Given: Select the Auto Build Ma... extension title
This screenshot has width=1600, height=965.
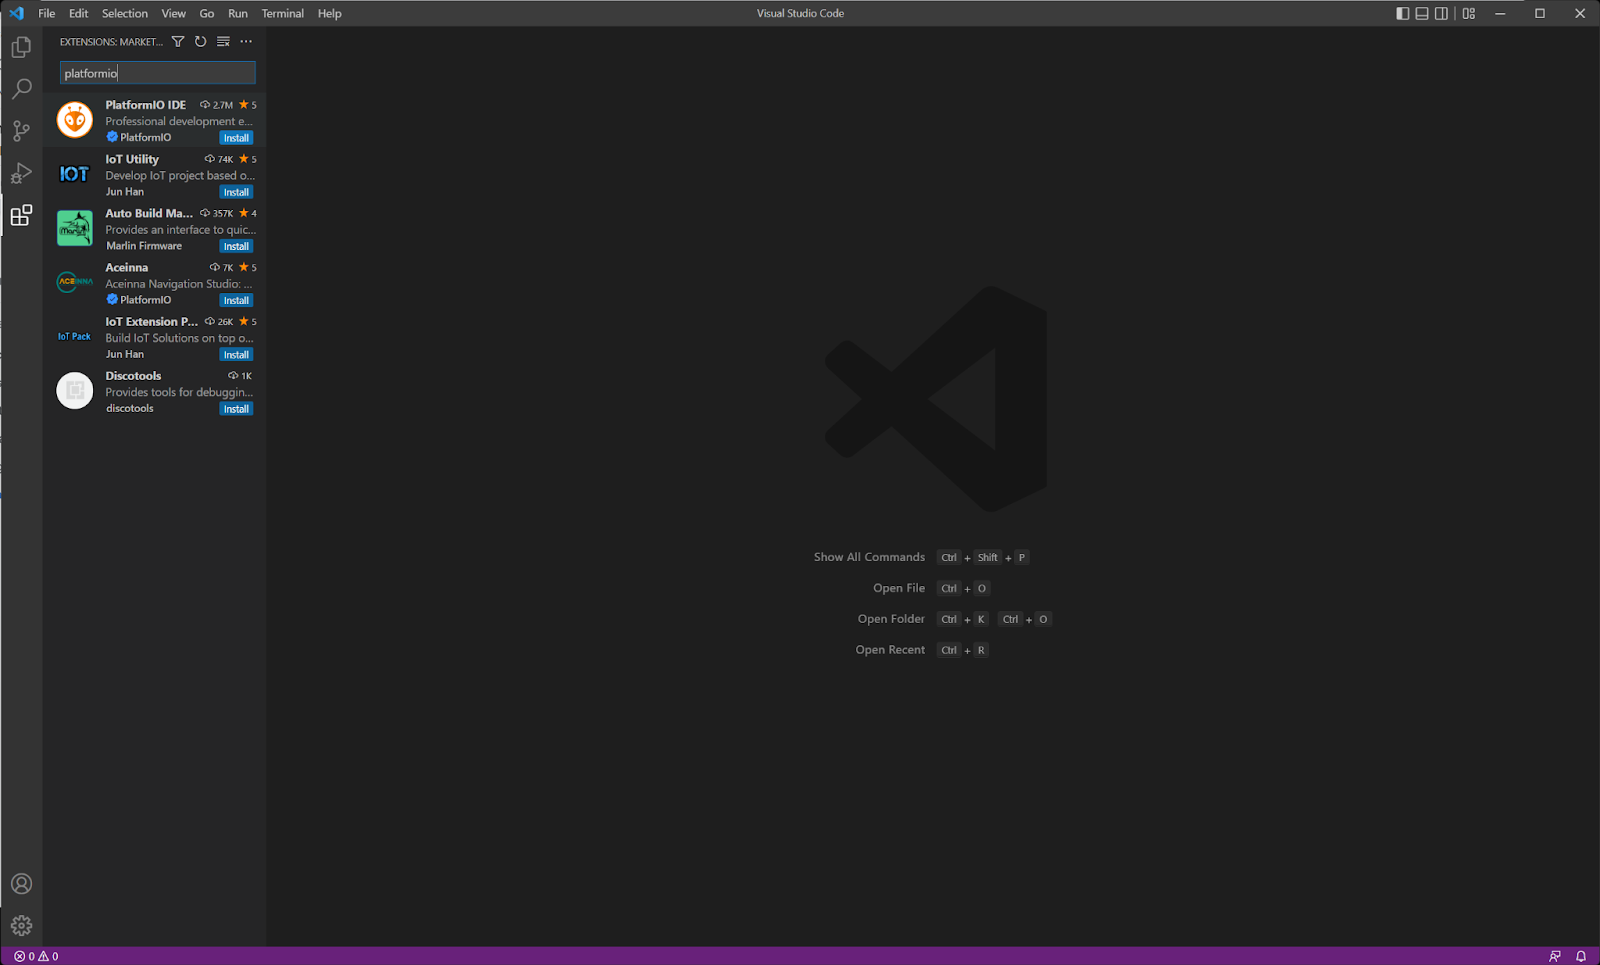Looking at the screenshot, I should [149, 213].
